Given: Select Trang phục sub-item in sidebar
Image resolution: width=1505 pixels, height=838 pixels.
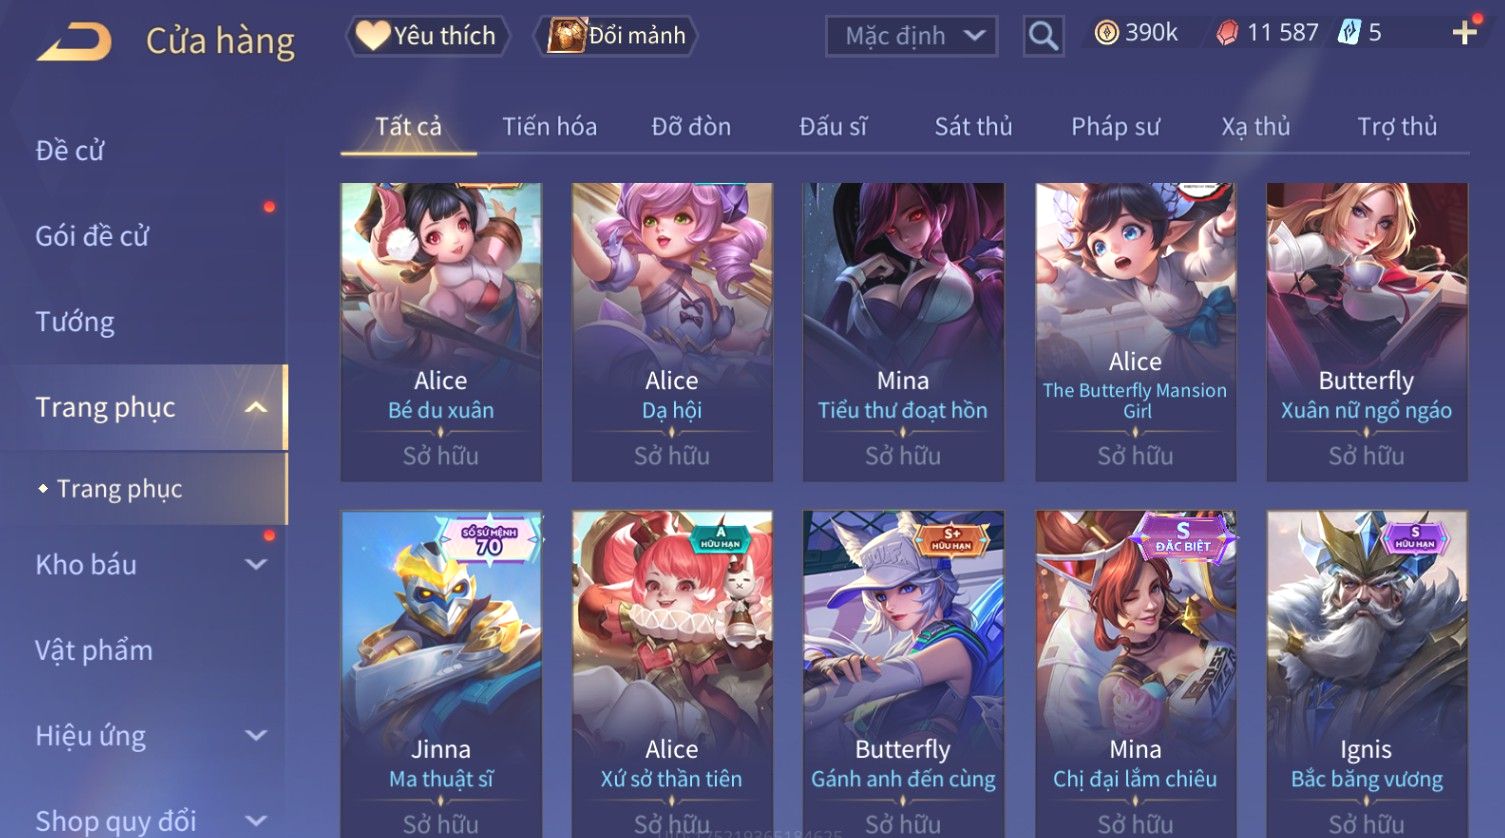Looking at the screenshot, I should pos(120,488).
